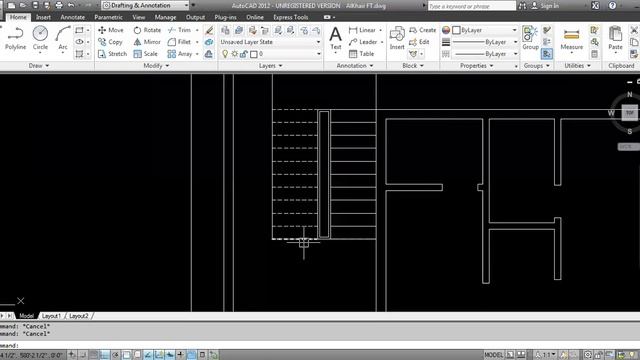Select the Arc drawing tool

click(63, 38)
